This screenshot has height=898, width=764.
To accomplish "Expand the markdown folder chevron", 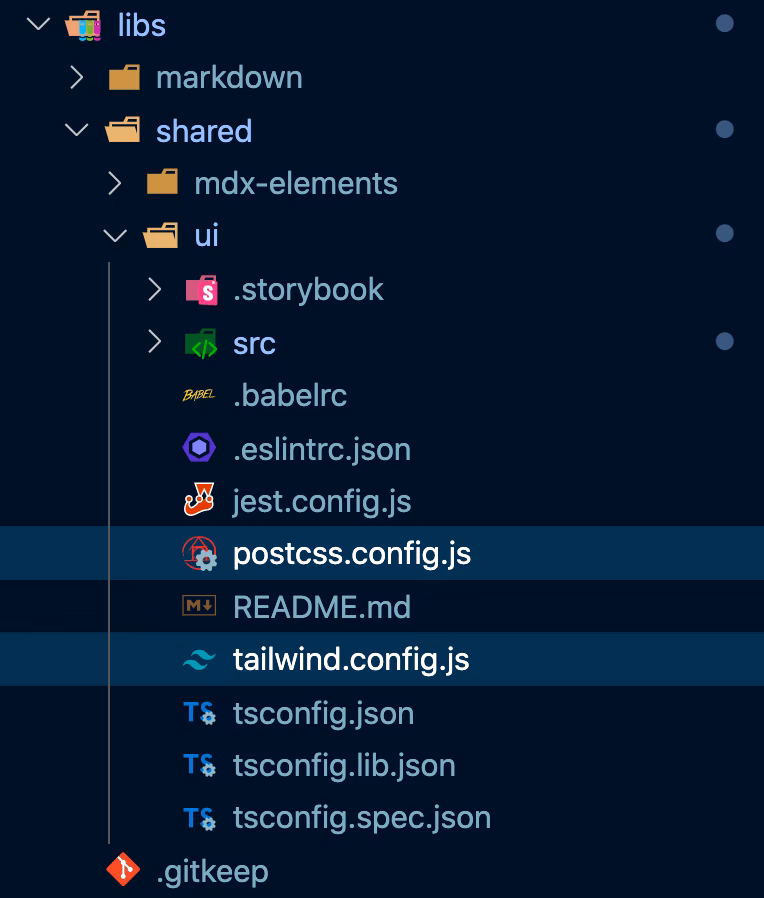I will 77,78.
